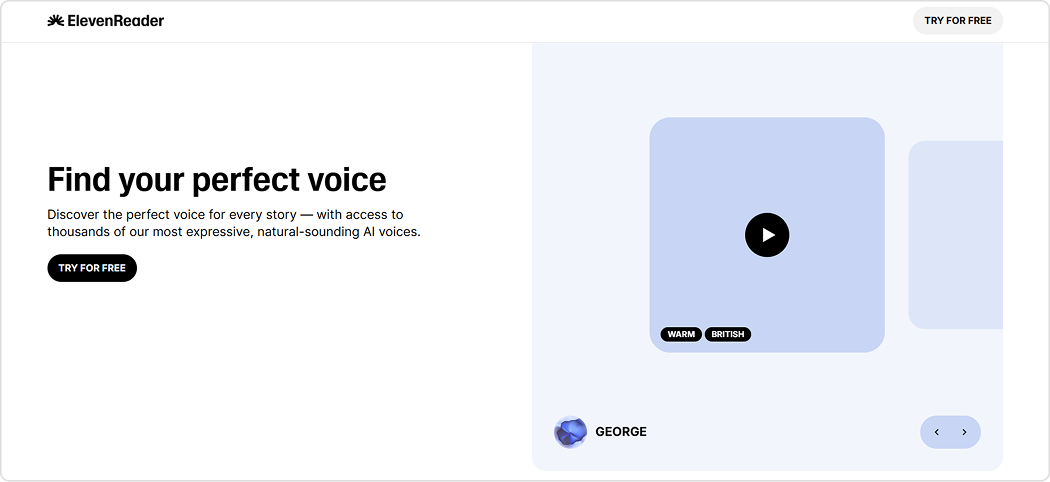Click the "natural-sounding AI voices" text line
1050x482 pixels.
[x=234, y=232]
